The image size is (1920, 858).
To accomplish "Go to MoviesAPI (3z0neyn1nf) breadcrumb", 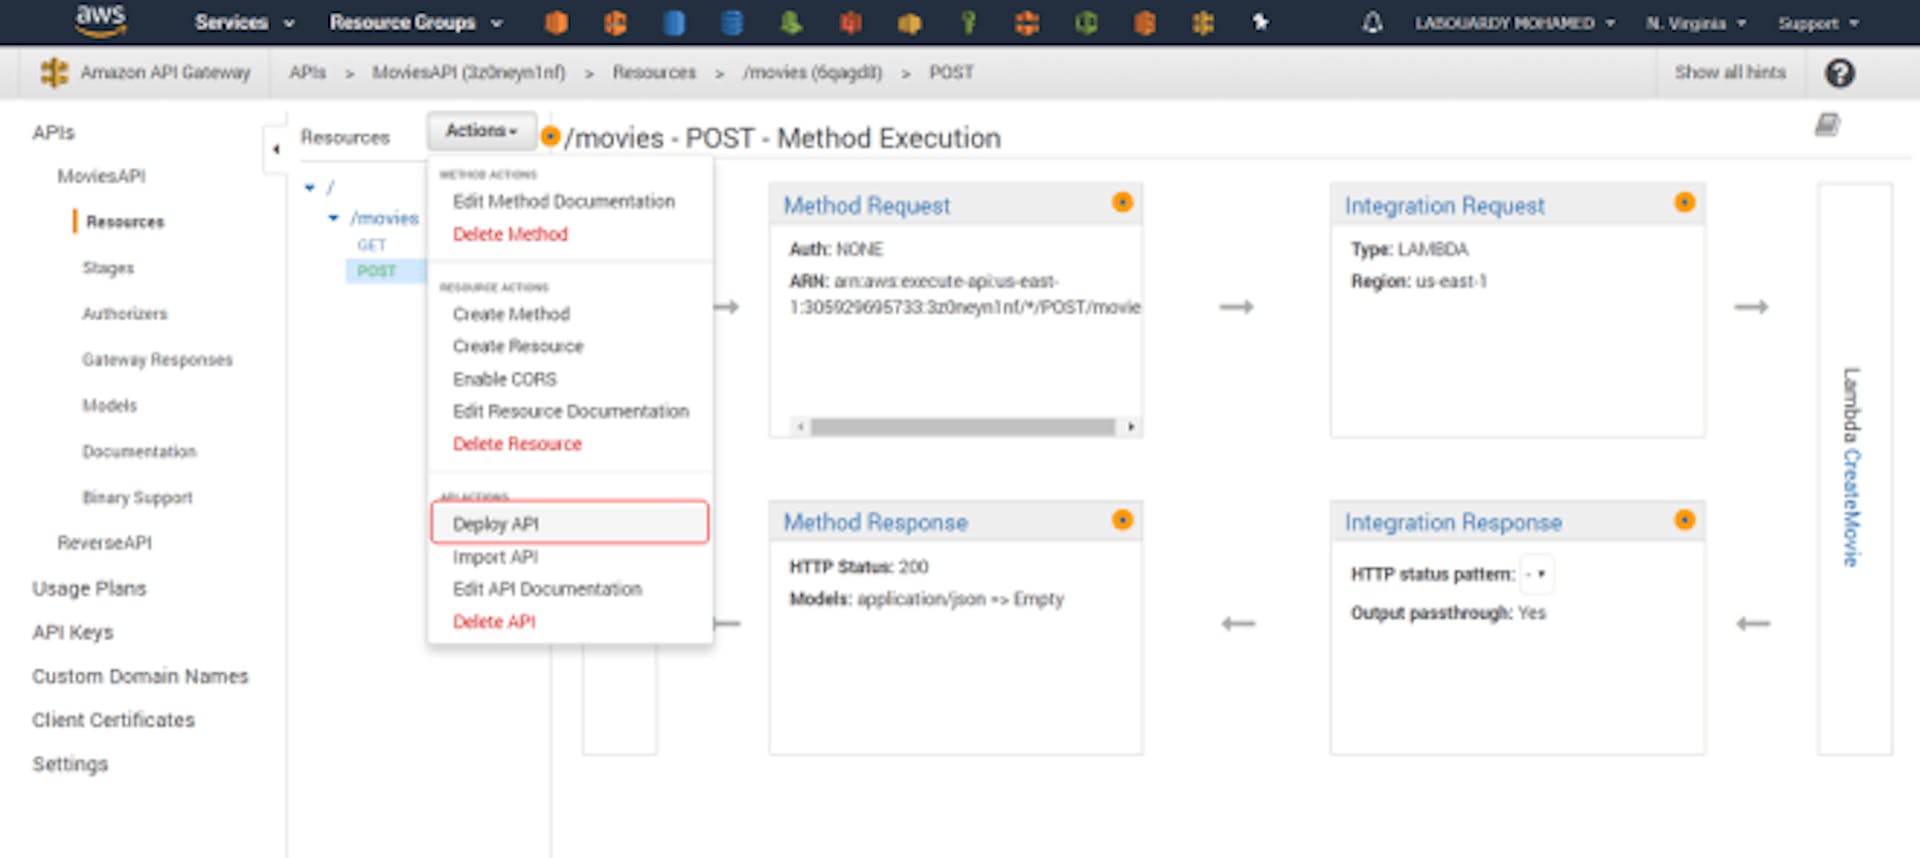I will click(468, 72).
